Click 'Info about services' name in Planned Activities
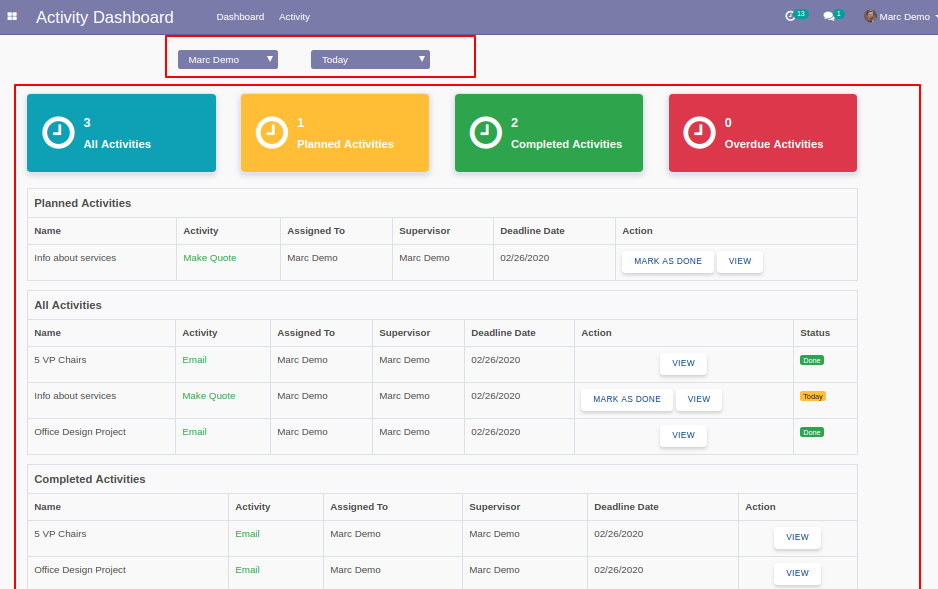938x589 pixels. coord(75,258)
